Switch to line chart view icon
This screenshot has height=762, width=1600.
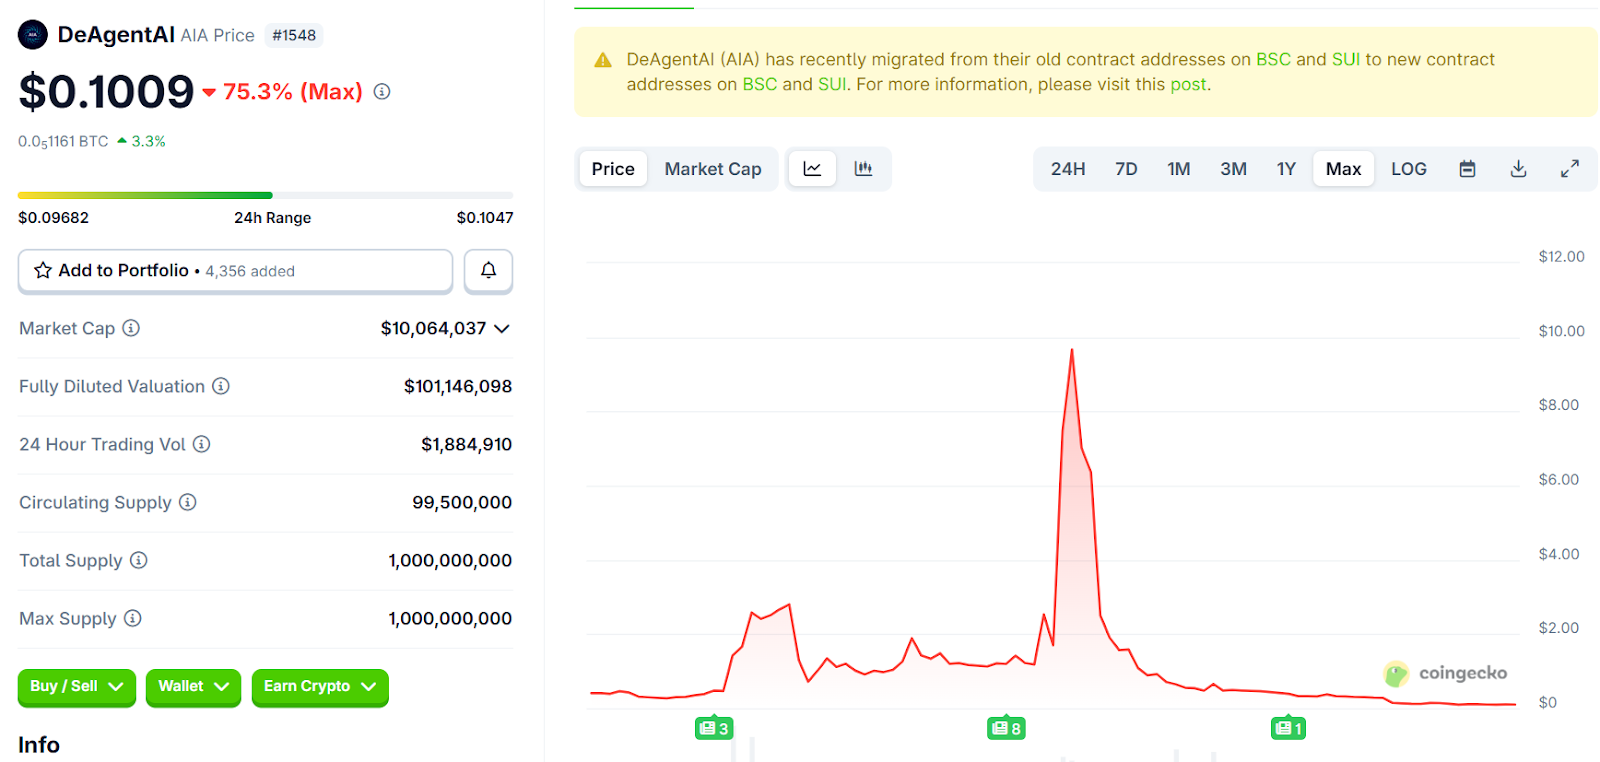pyautogui.click(x=812, y=169)
